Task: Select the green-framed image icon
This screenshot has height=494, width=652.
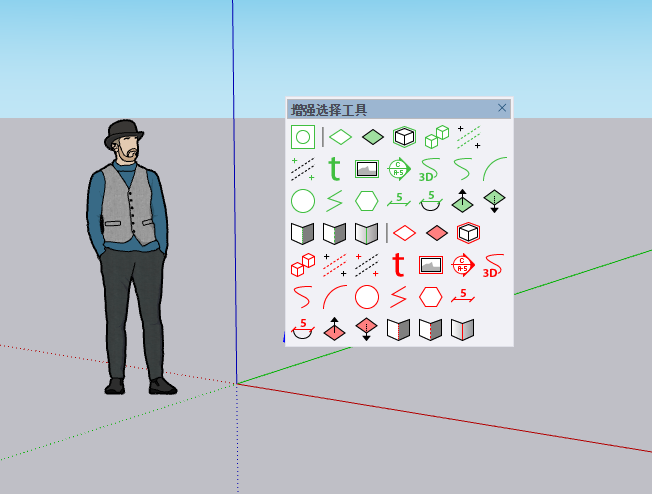Action: (367, 169)
